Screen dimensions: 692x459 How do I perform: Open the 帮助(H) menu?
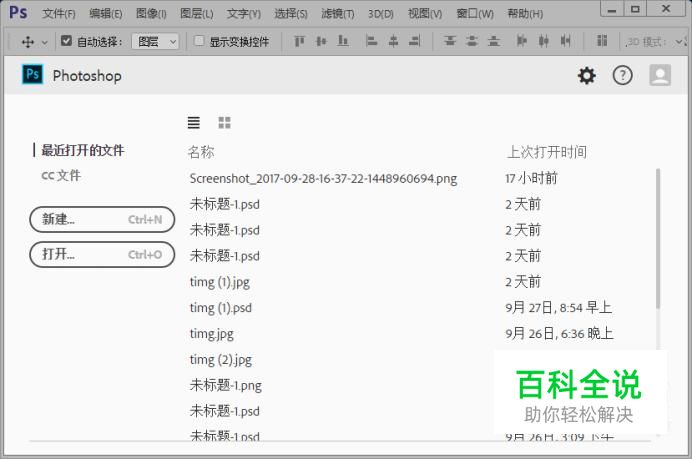click(x=525, y=14)
